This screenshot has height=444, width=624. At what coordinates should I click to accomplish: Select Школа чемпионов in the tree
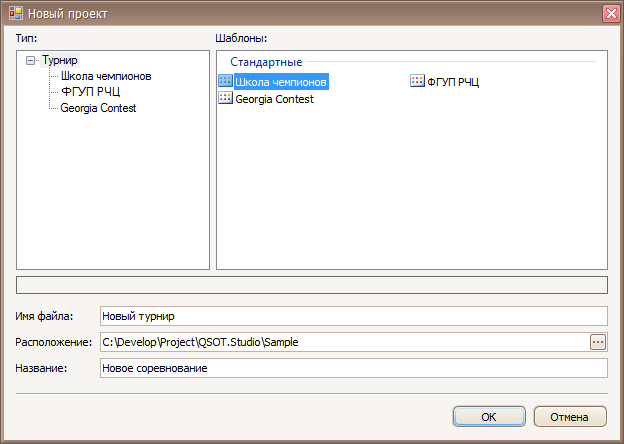(x=106, y=76)
